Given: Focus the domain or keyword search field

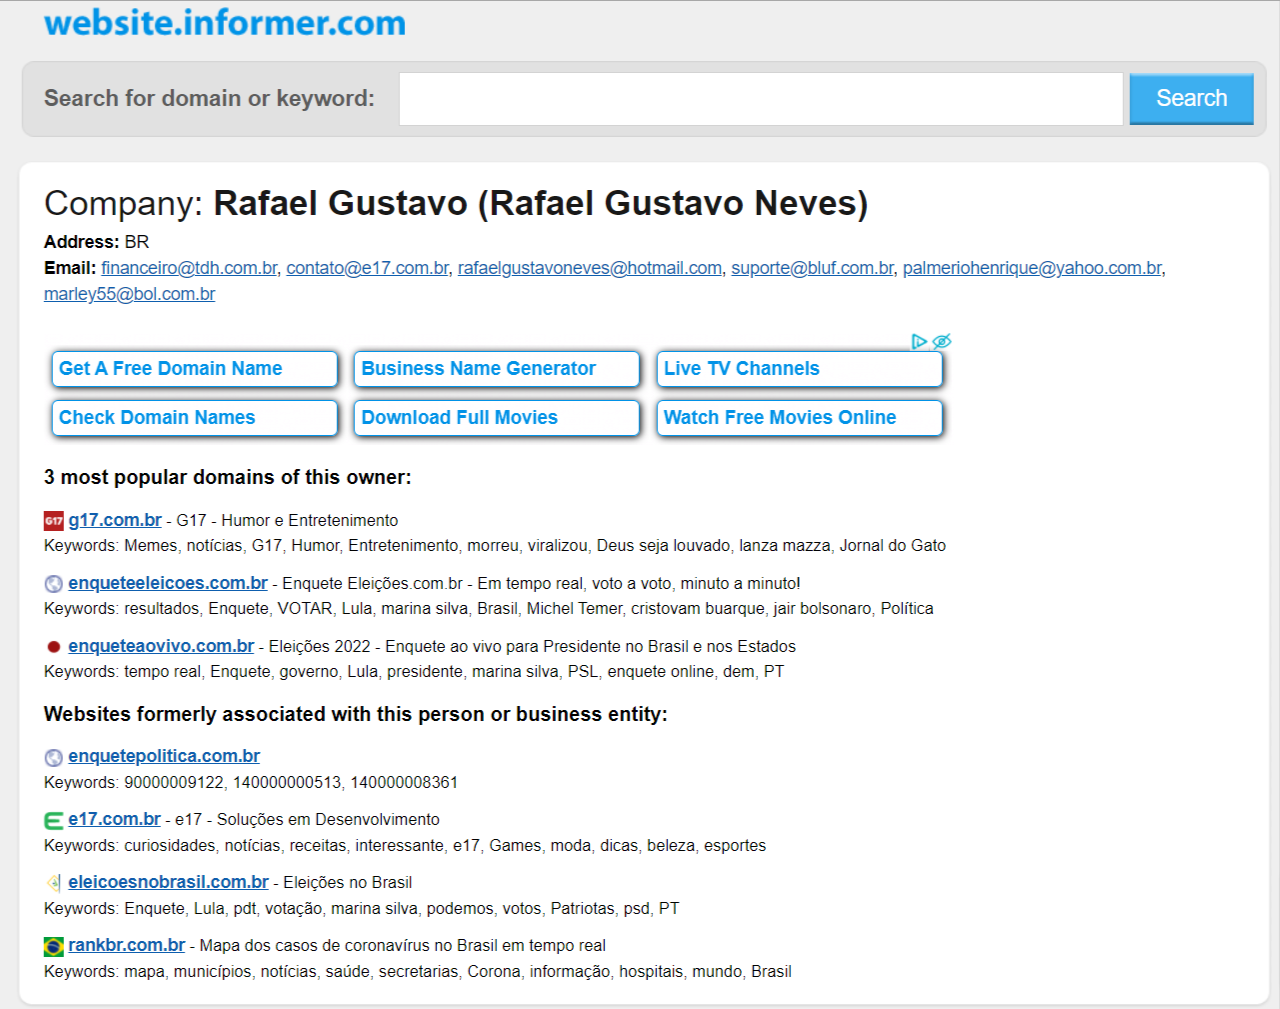Looking at the screenshot, I should tap(761, 99).
